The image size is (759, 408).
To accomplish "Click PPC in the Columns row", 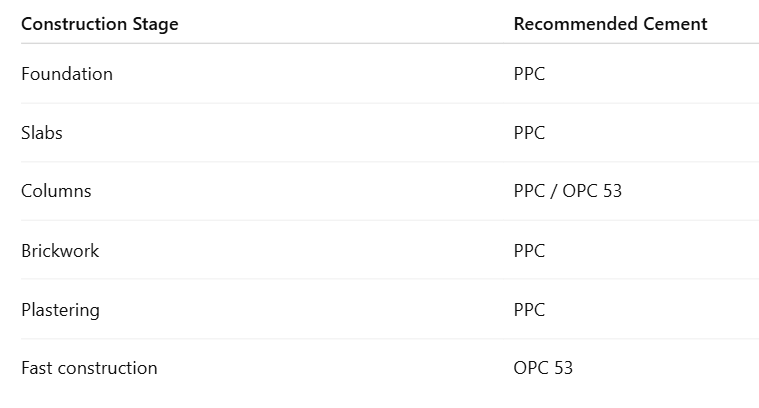I will pyautogui.click(x=529, y=191).
